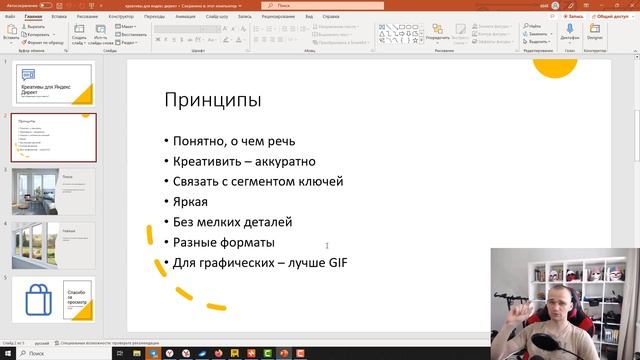Switch to the Draw (Рисование) tab
Image resolution: width=640 pixels, height=360 pixels.
click(87, 17)
